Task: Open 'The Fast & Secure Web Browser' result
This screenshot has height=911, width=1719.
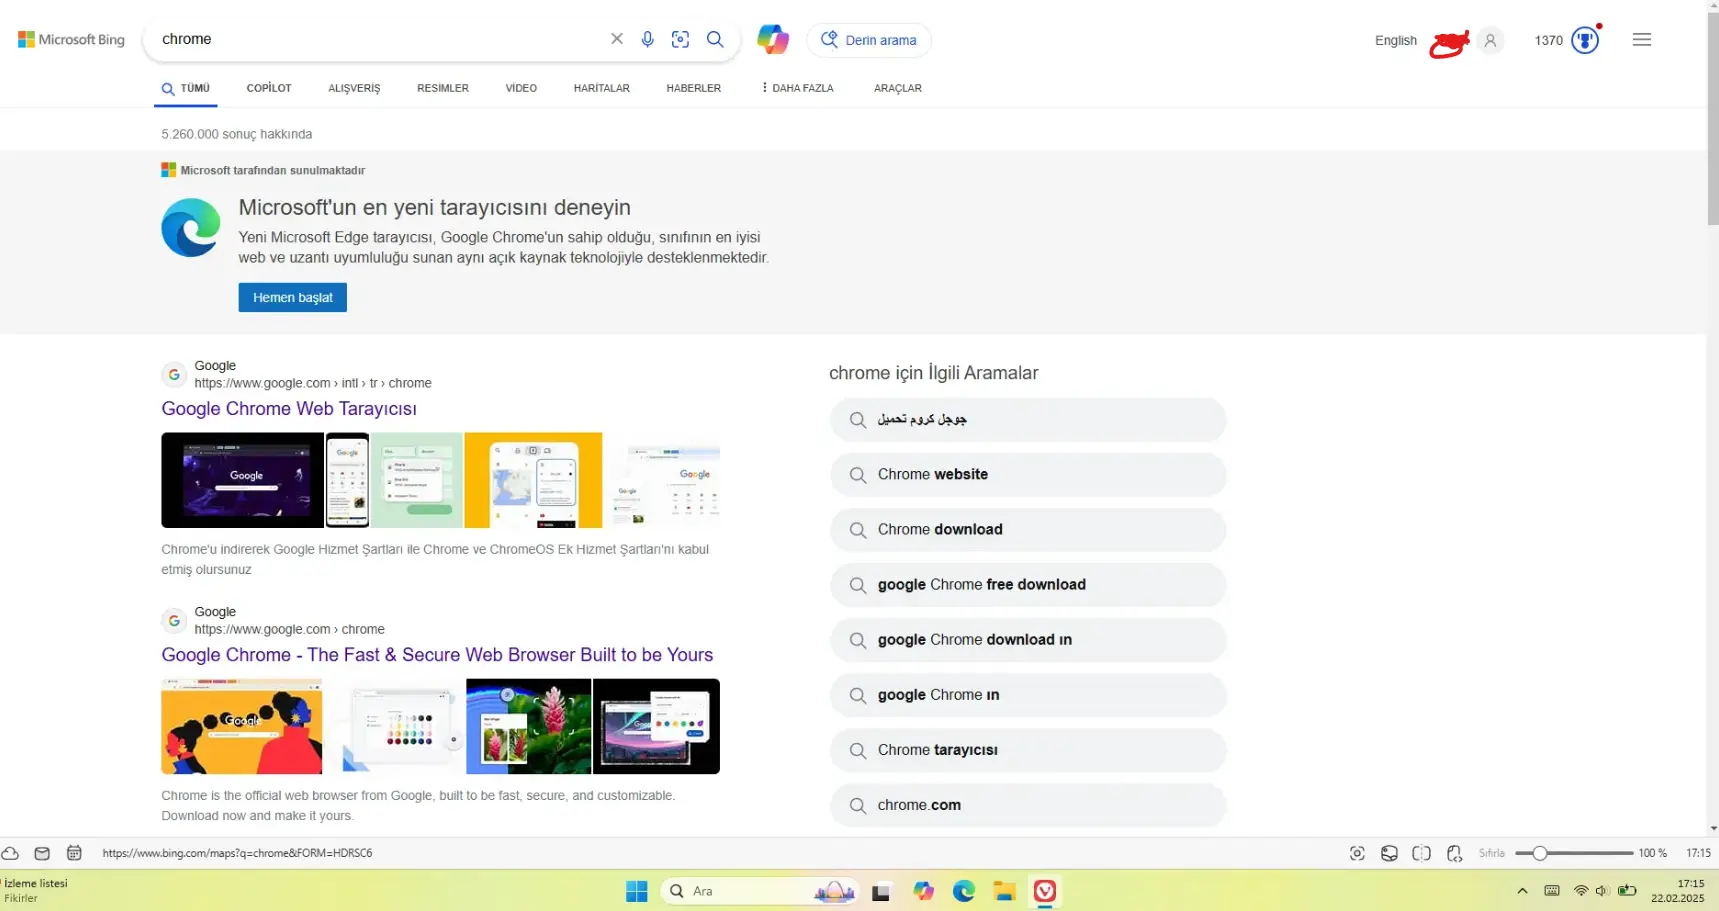Action: (437, 654)
